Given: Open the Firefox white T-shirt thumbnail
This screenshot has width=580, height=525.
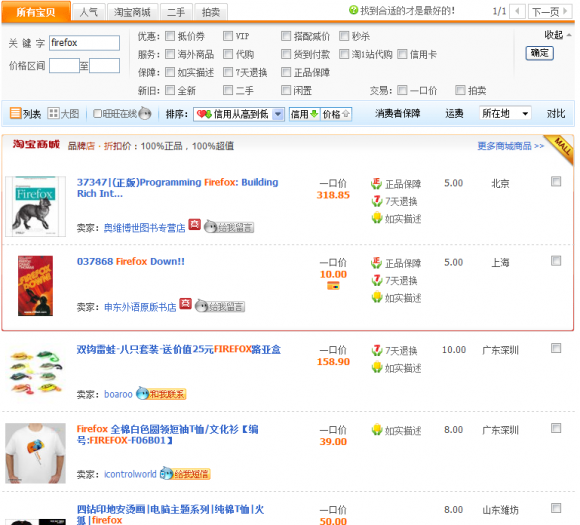Looking at the screenshot, I should point(36,453).
